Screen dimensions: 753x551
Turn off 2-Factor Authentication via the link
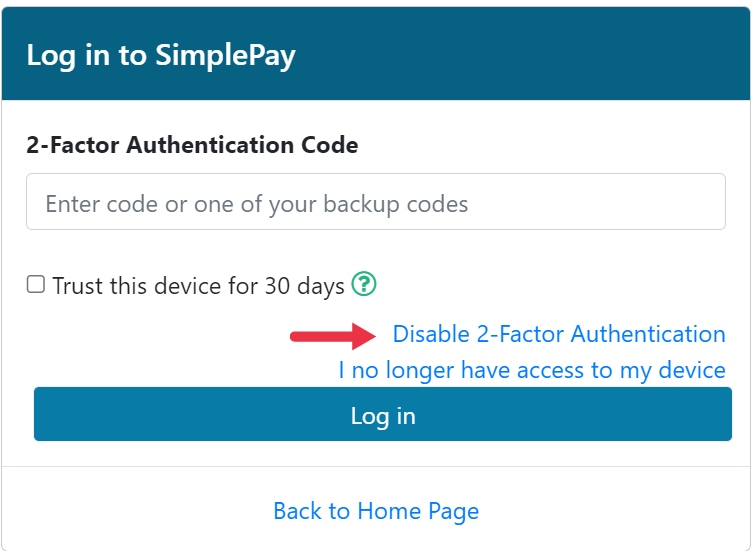click(x=558, y=334)
